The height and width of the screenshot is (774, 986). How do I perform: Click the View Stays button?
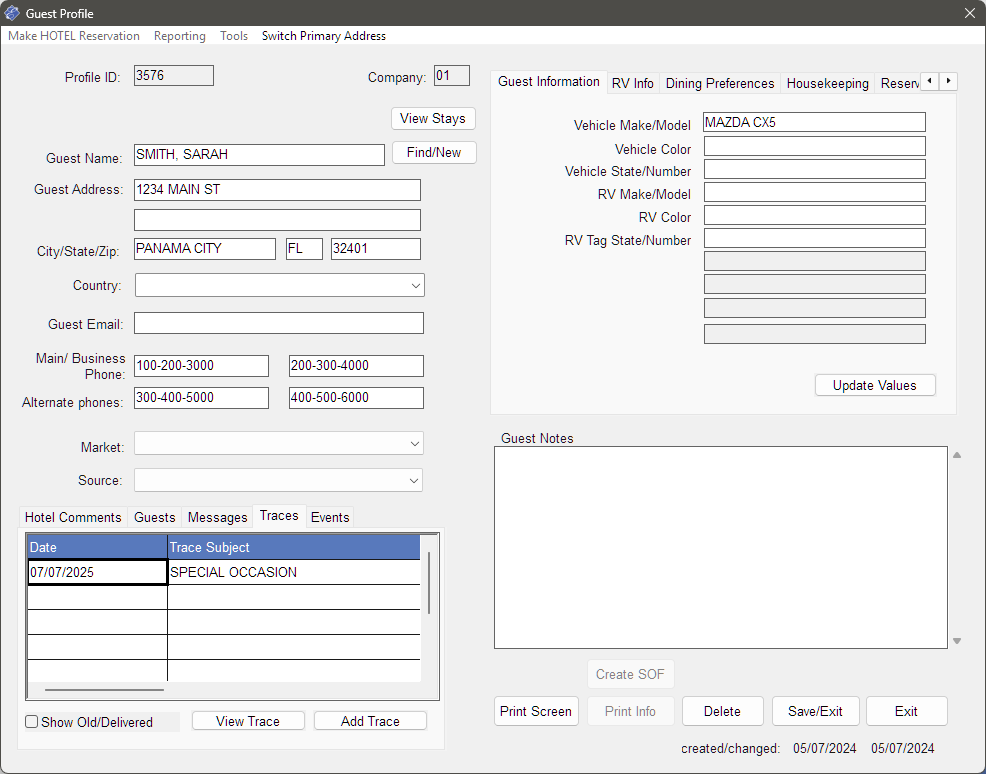click(x=433, y=118)
